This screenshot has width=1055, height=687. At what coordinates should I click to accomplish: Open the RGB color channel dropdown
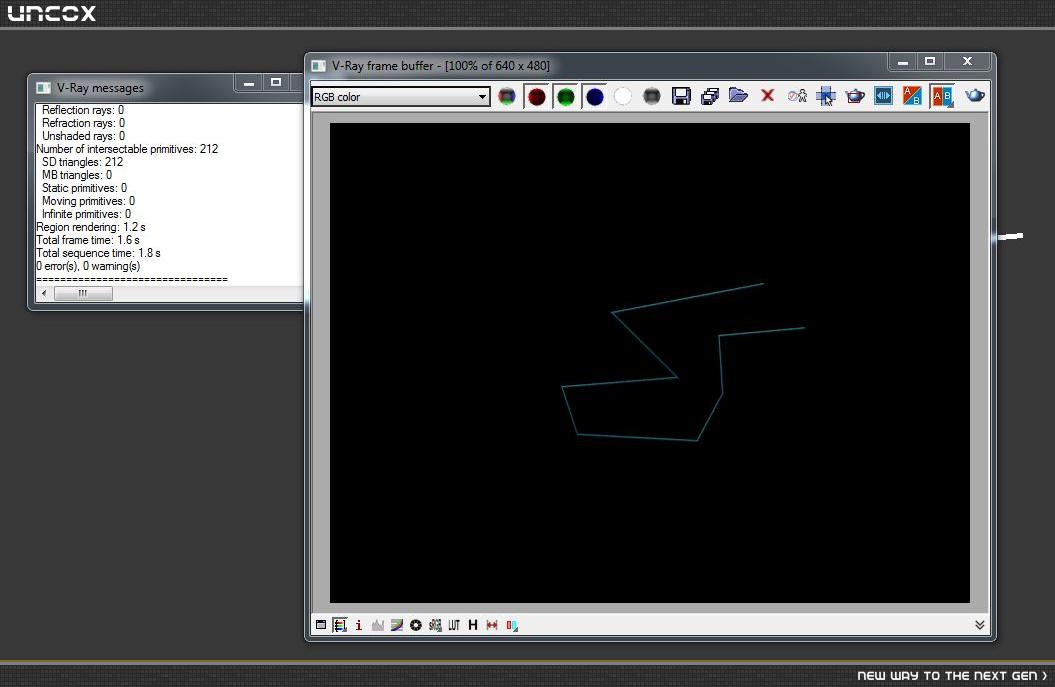[x=400, y=97]
